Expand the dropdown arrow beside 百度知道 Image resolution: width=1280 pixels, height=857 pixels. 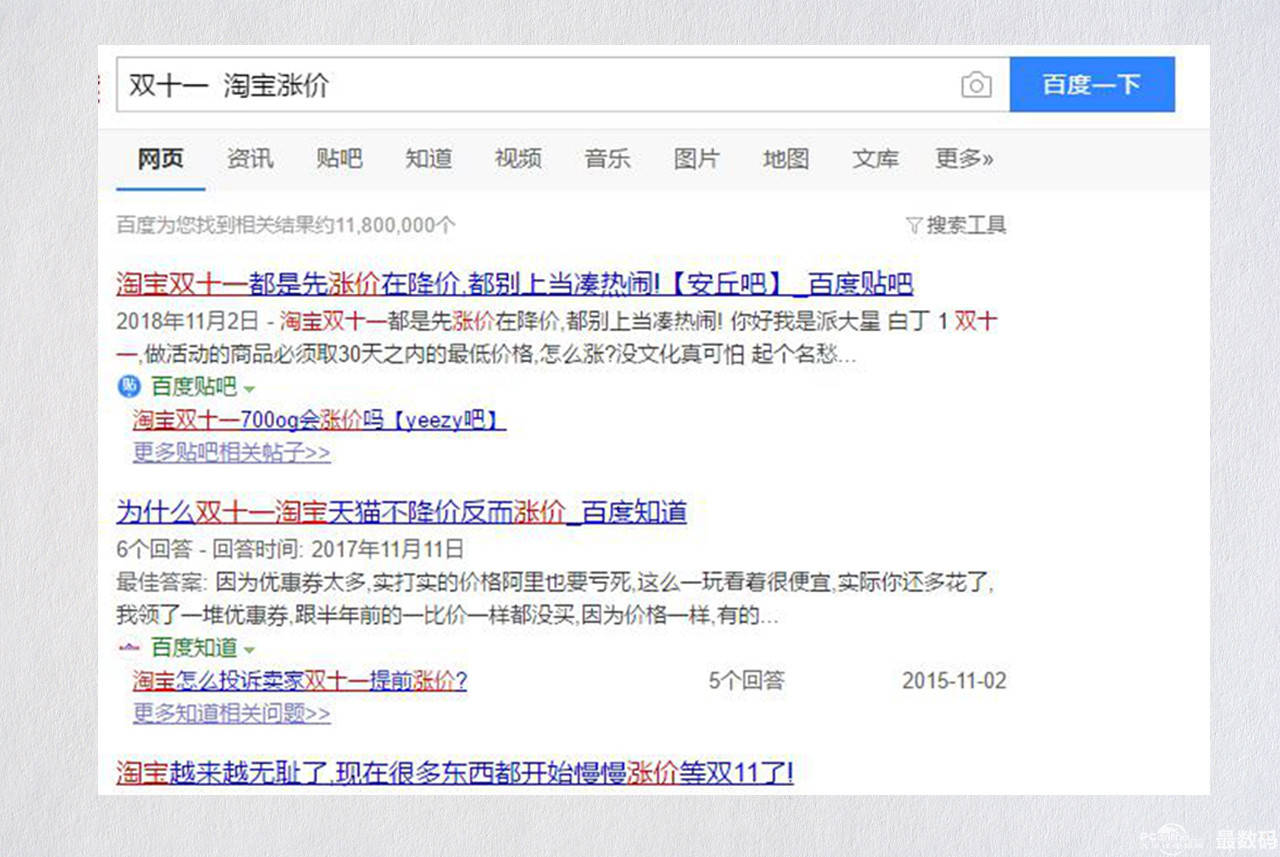point(249,649)
